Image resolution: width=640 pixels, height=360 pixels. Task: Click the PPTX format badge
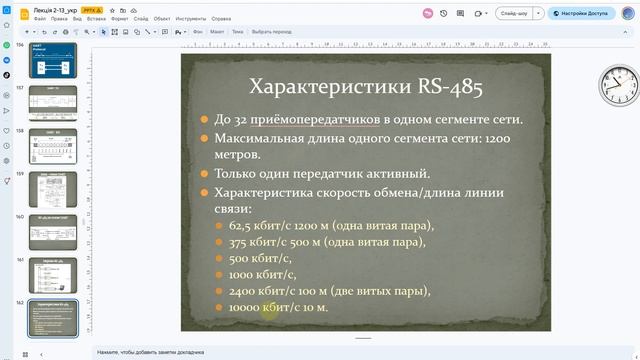pyautogui.click(x=92, y=10)
